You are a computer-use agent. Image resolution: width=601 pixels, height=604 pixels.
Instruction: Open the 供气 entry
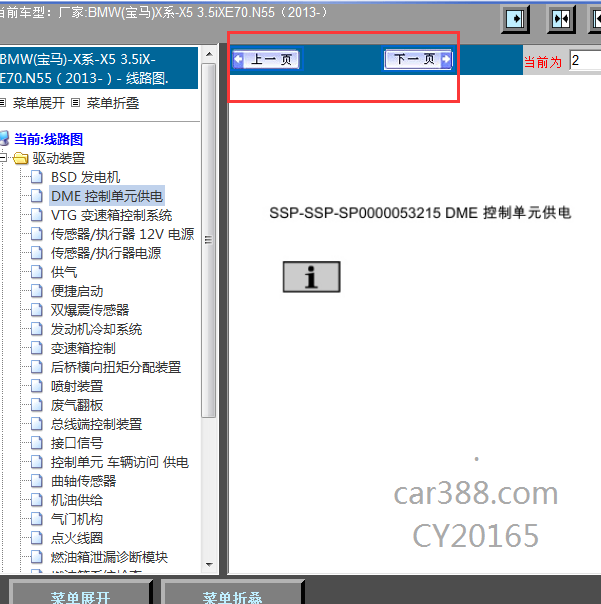pos(64,272)
